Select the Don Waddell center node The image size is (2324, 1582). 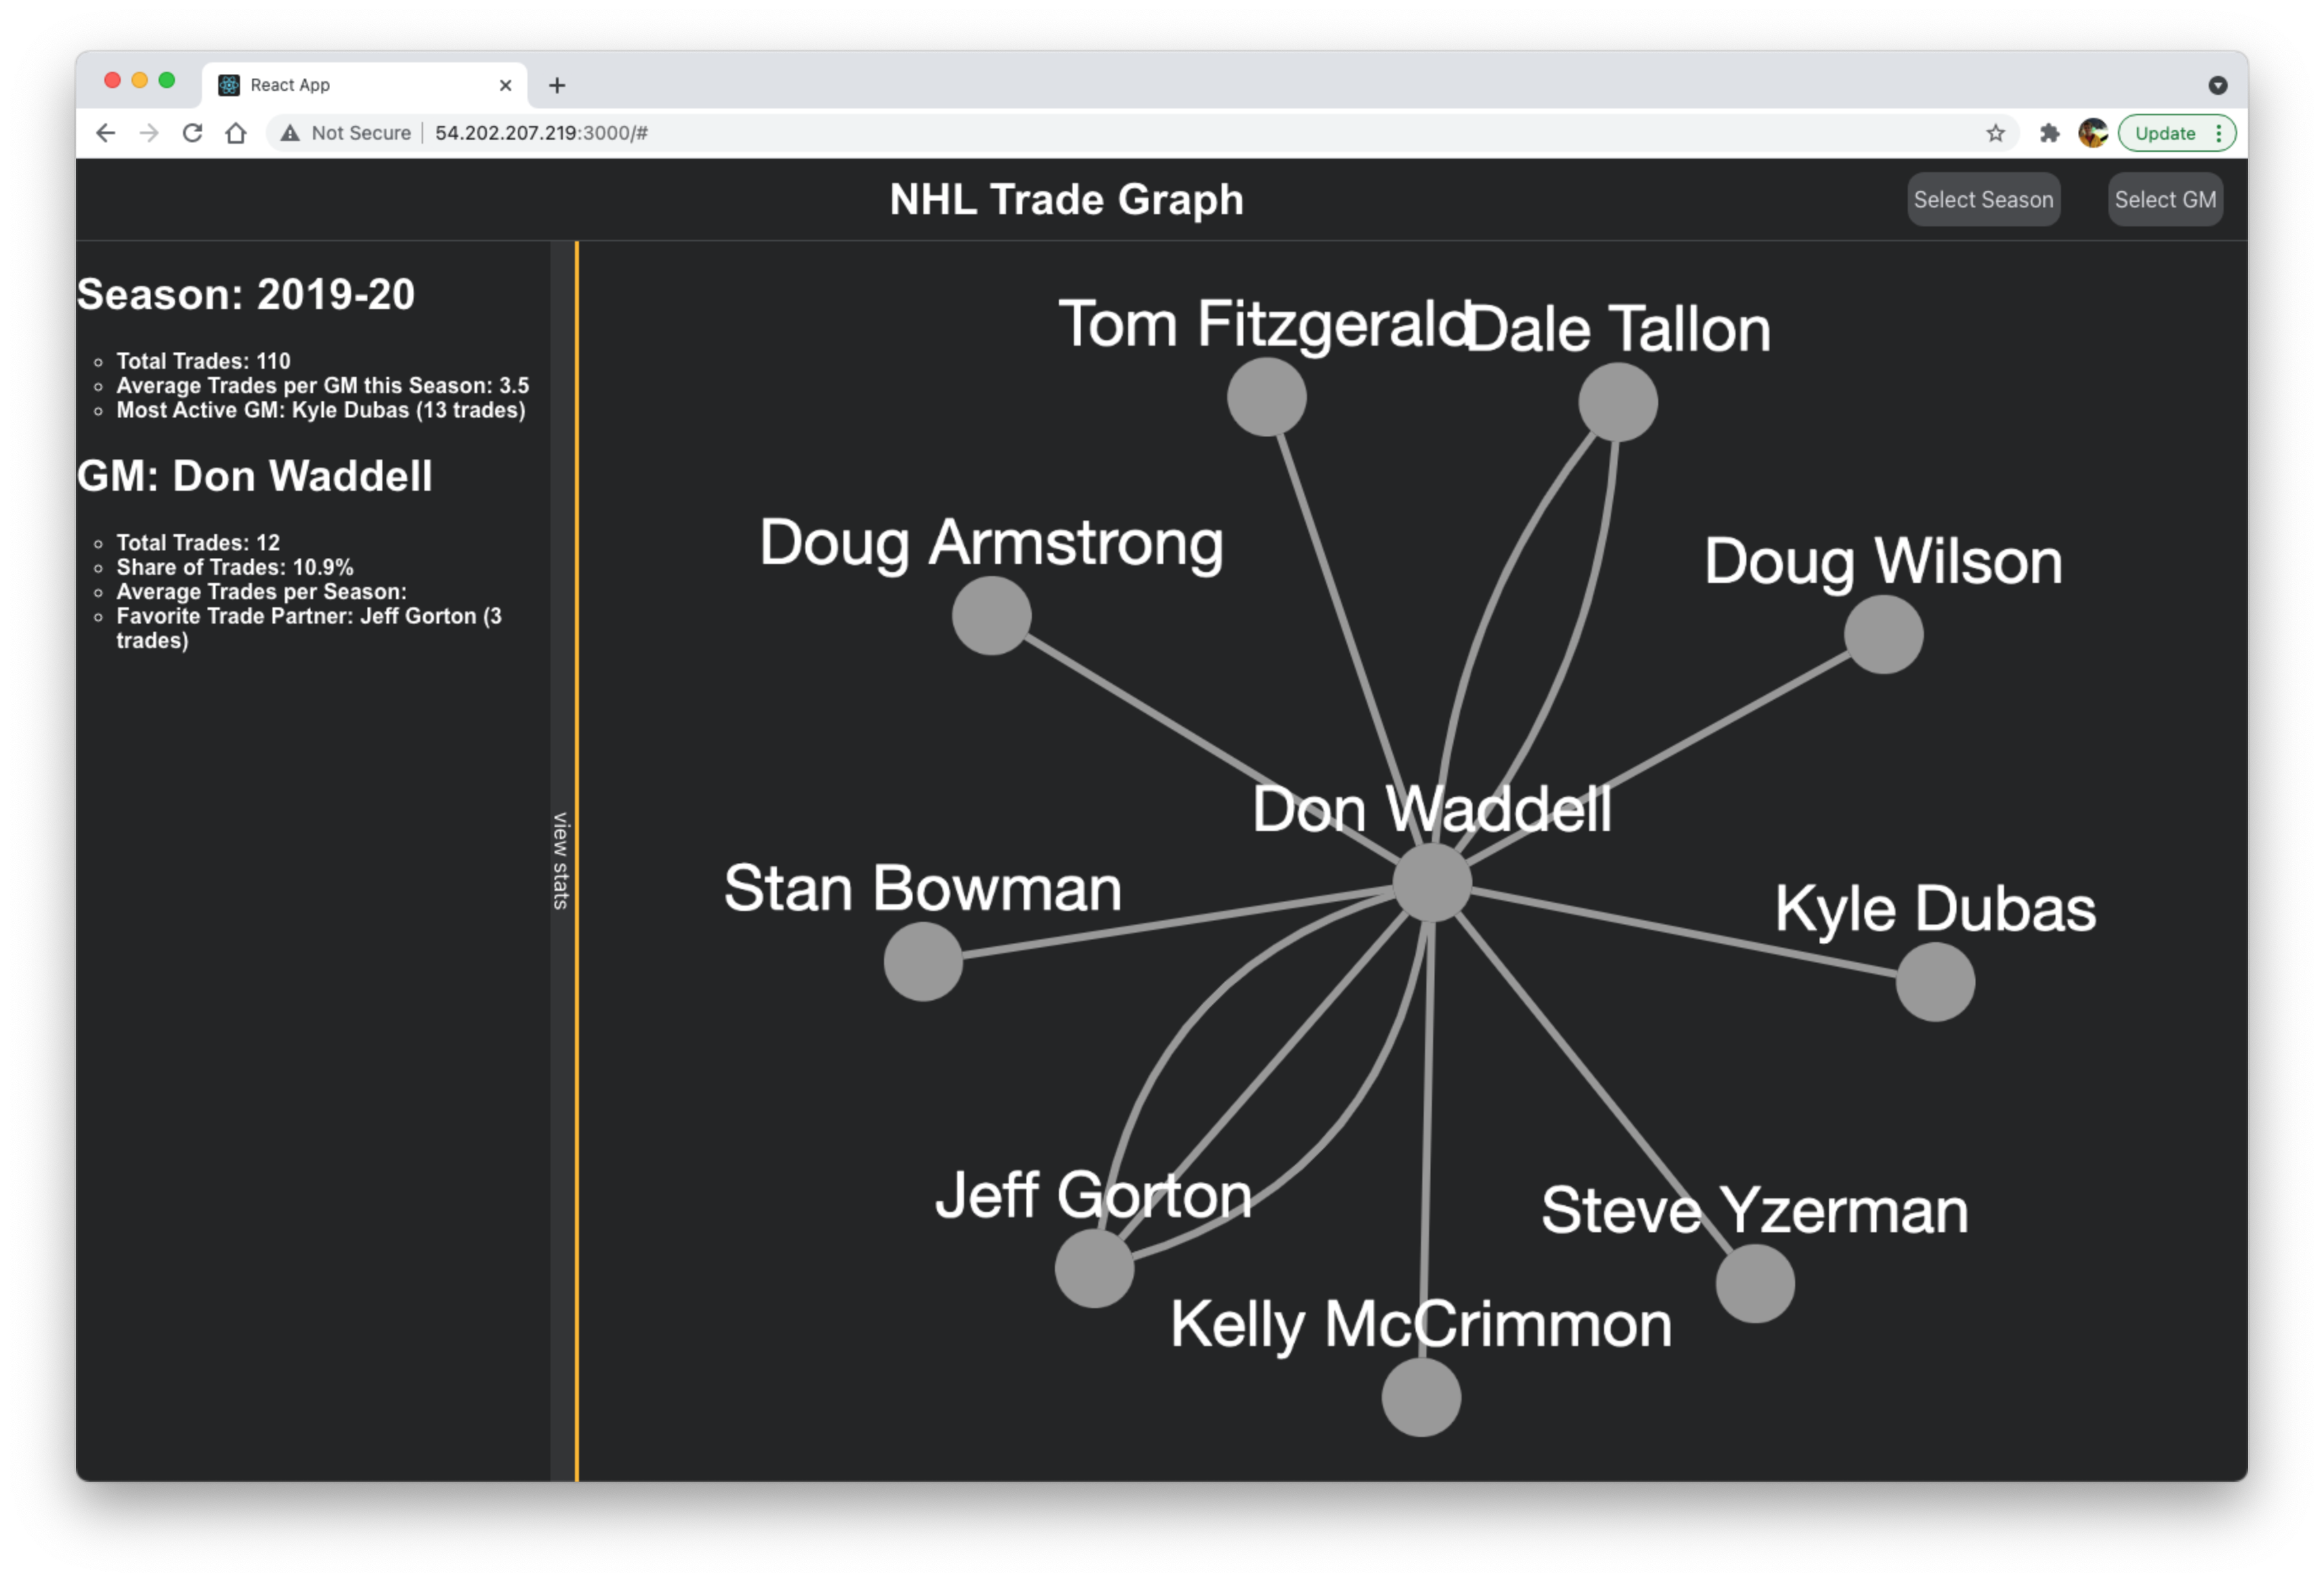(1432, 882)
